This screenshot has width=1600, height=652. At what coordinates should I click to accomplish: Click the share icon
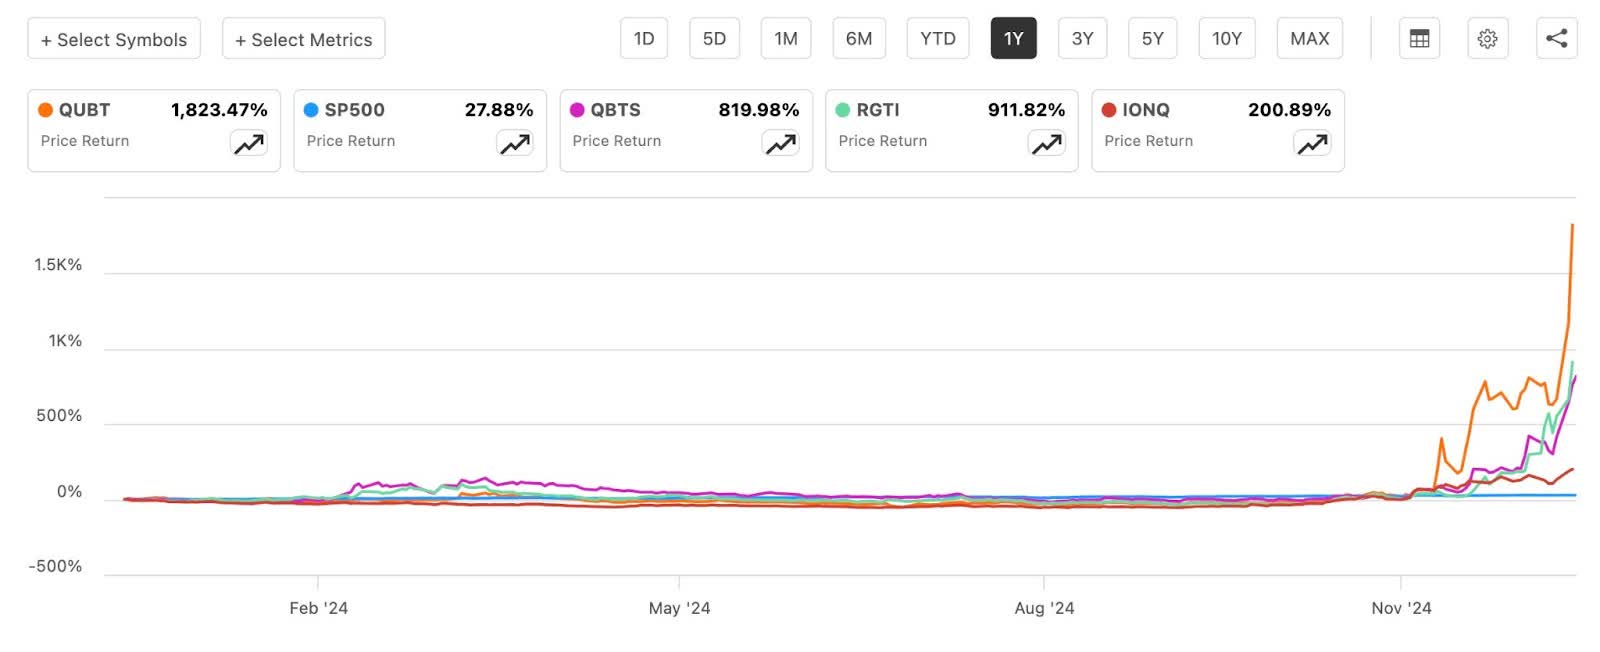point(1556,39)
